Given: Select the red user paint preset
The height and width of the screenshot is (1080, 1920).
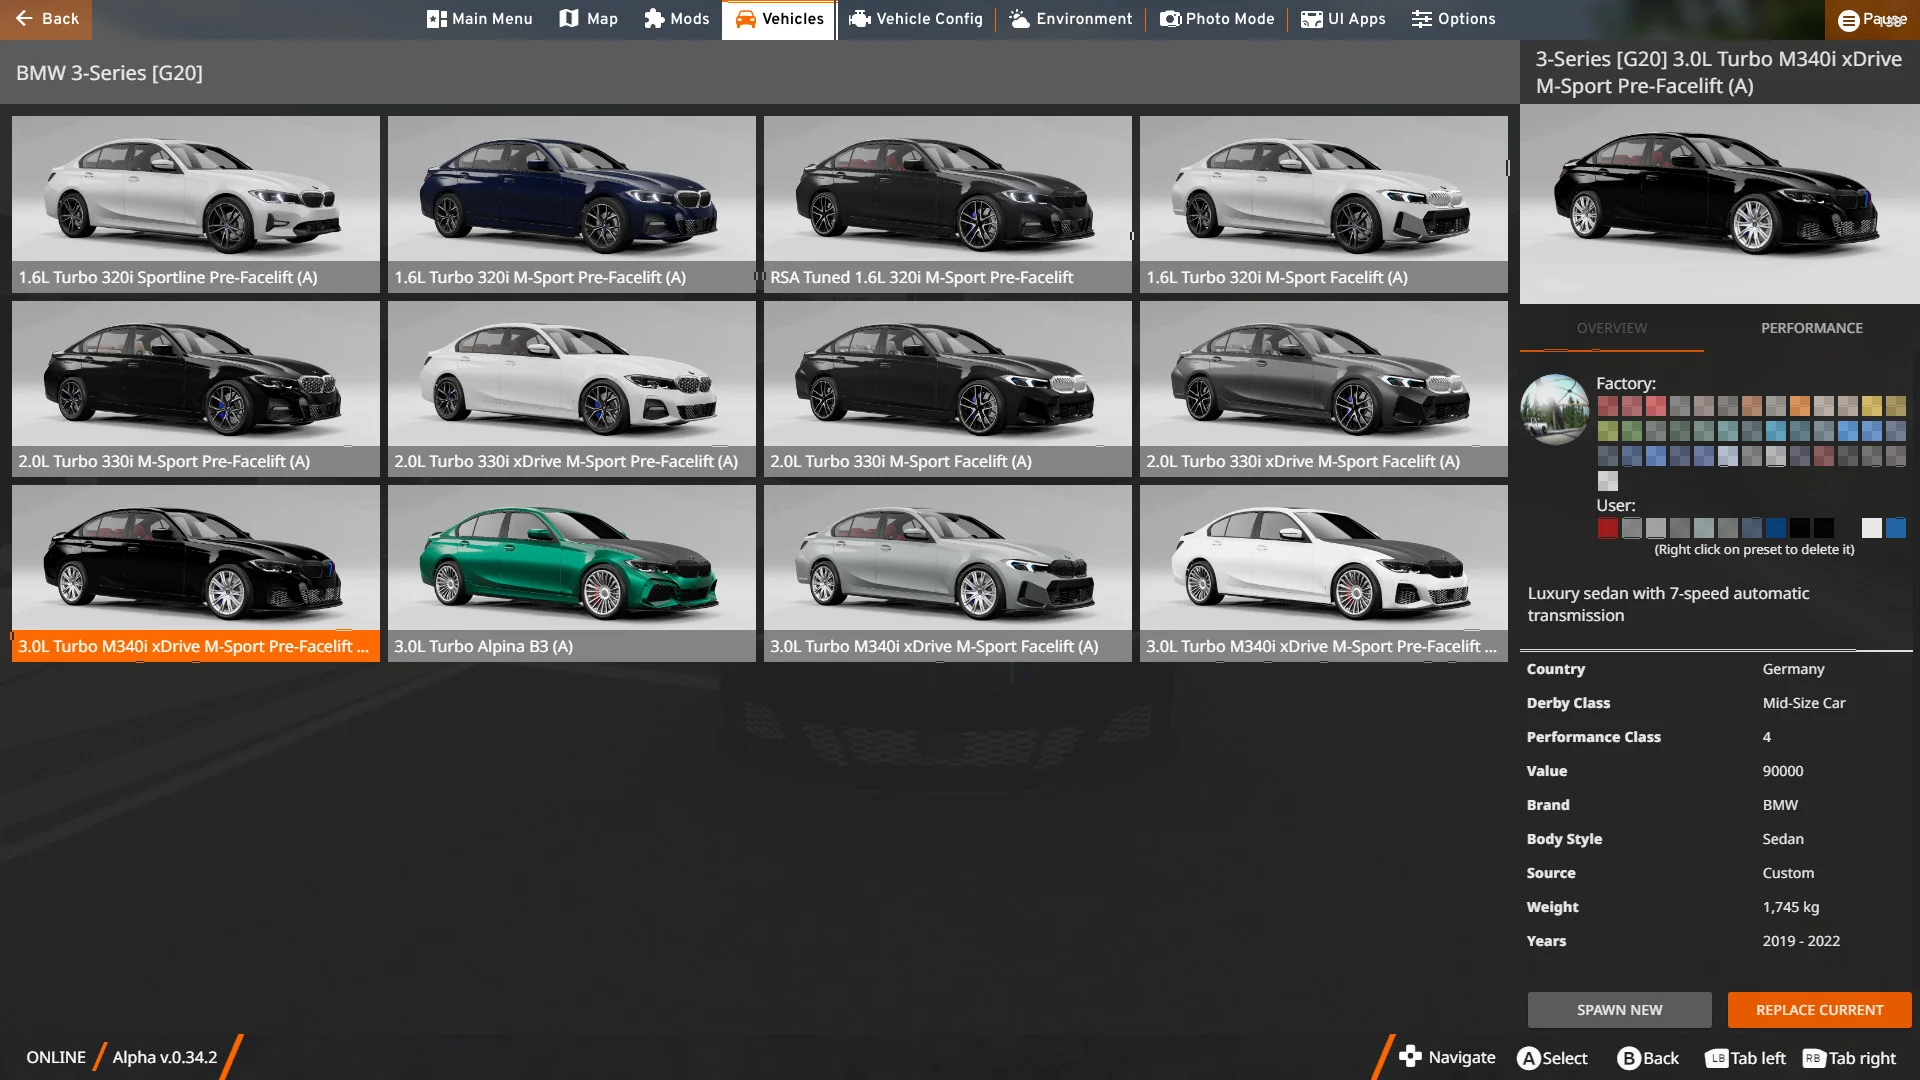Looking at the screenshot, I should (1607, 528).
